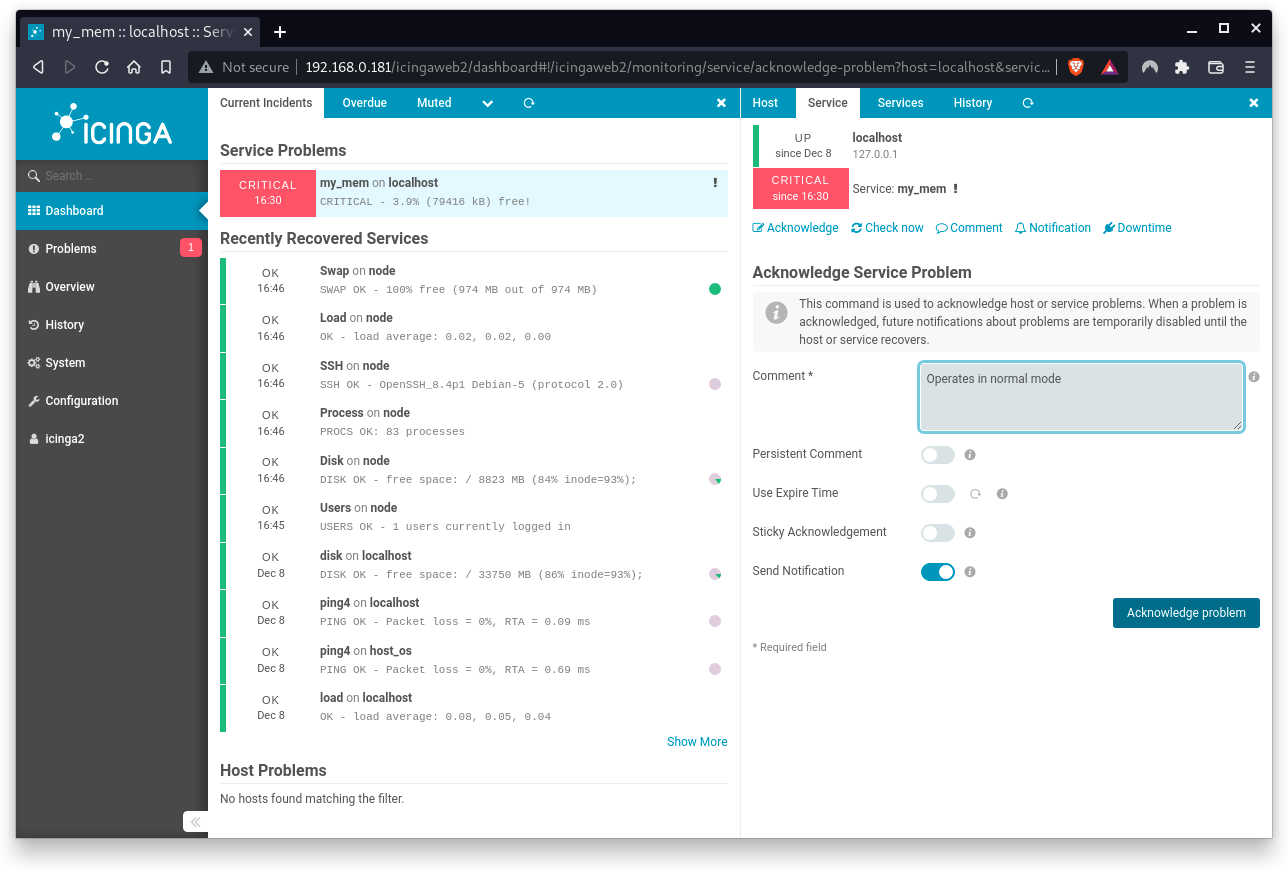1288x870 pixels.
Task: Expand the dashboard tabs chevron dropdown
Action: 487,102
